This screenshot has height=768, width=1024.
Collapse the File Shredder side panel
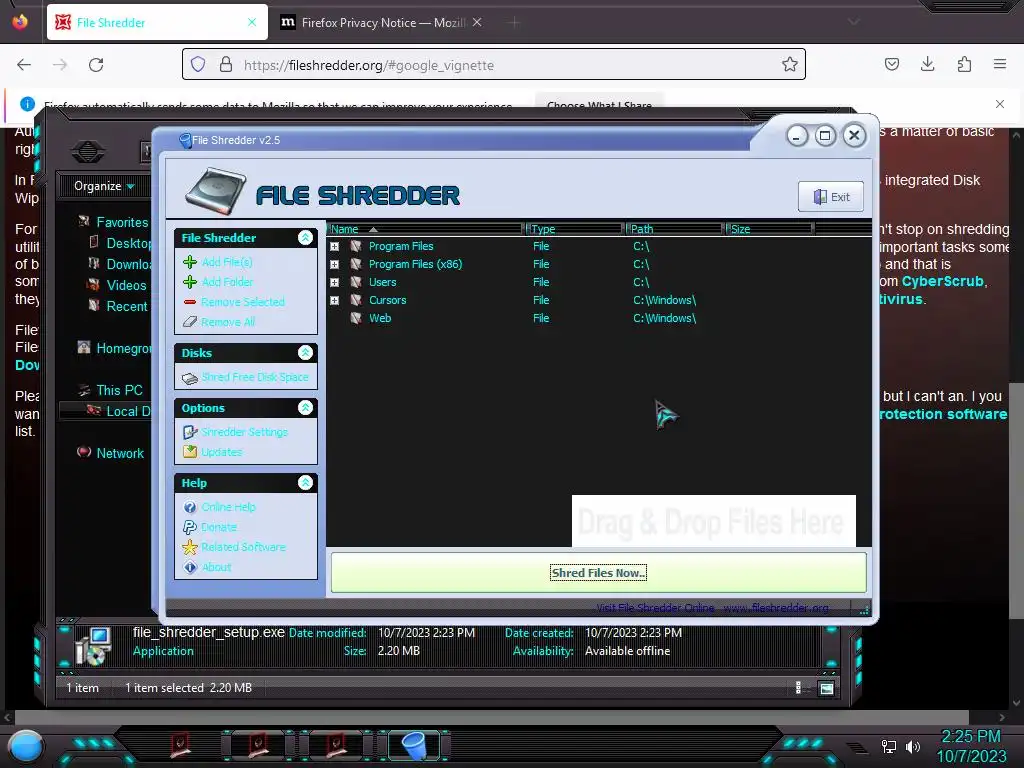[305, 238]
